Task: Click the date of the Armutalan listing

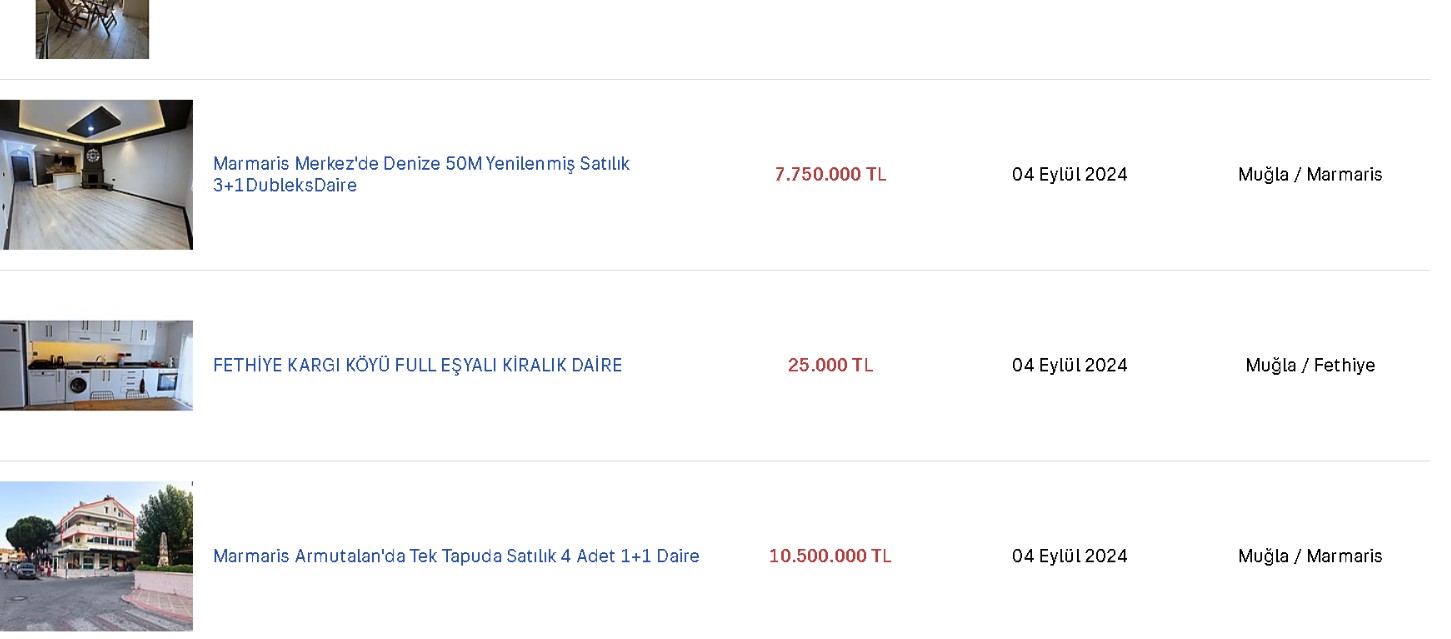Action: click(1069, 556)
